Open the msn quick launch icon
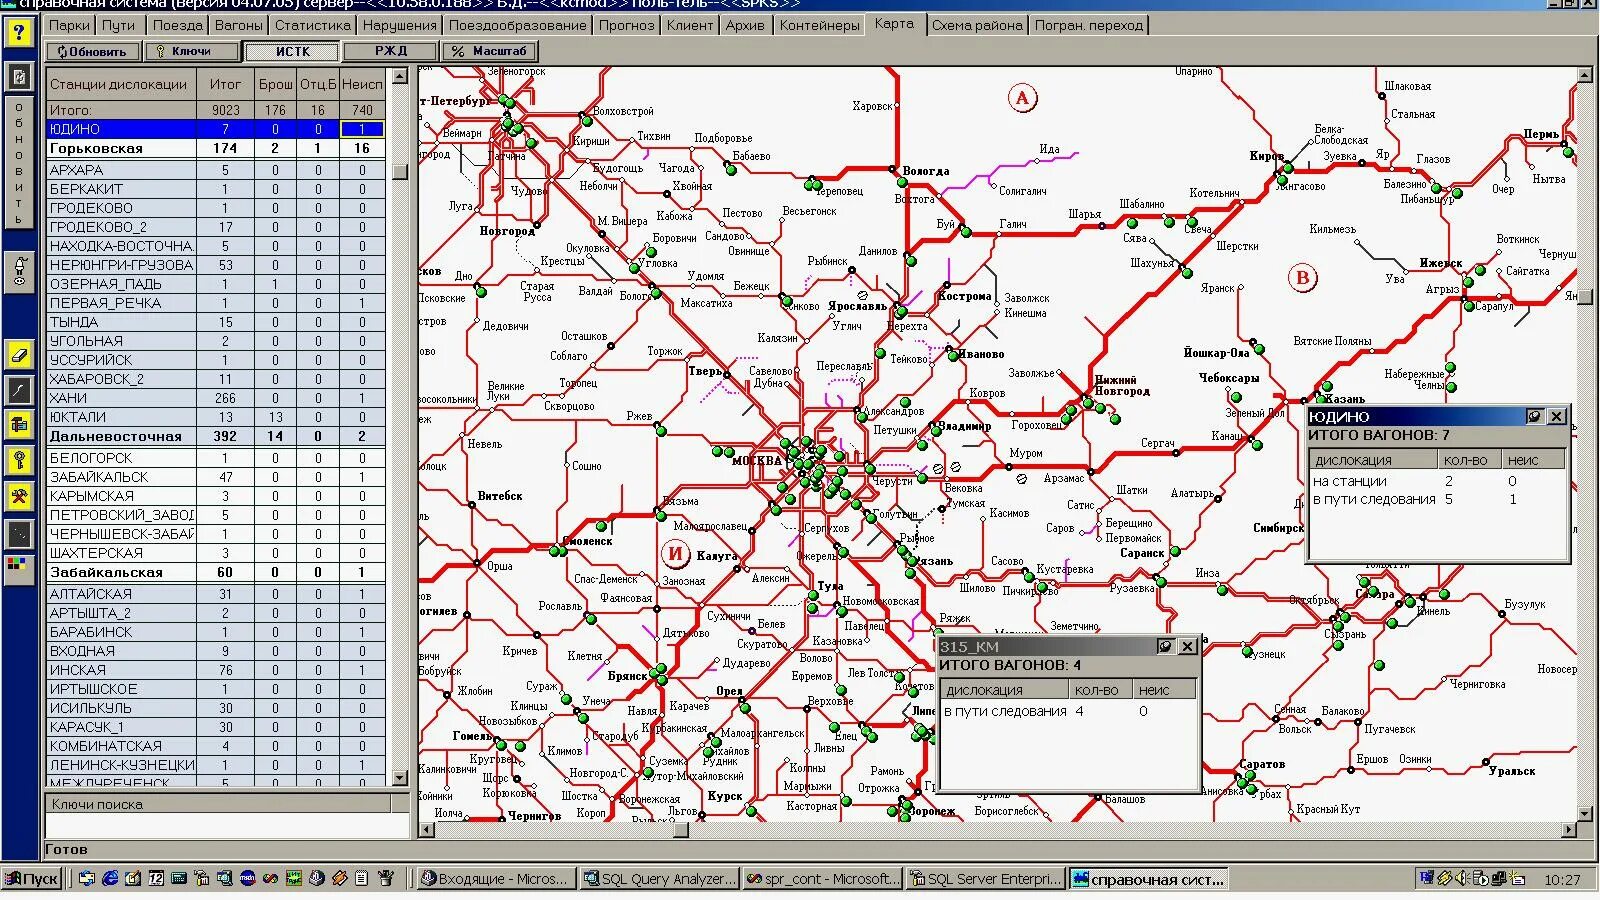 [x=247, y=878]
